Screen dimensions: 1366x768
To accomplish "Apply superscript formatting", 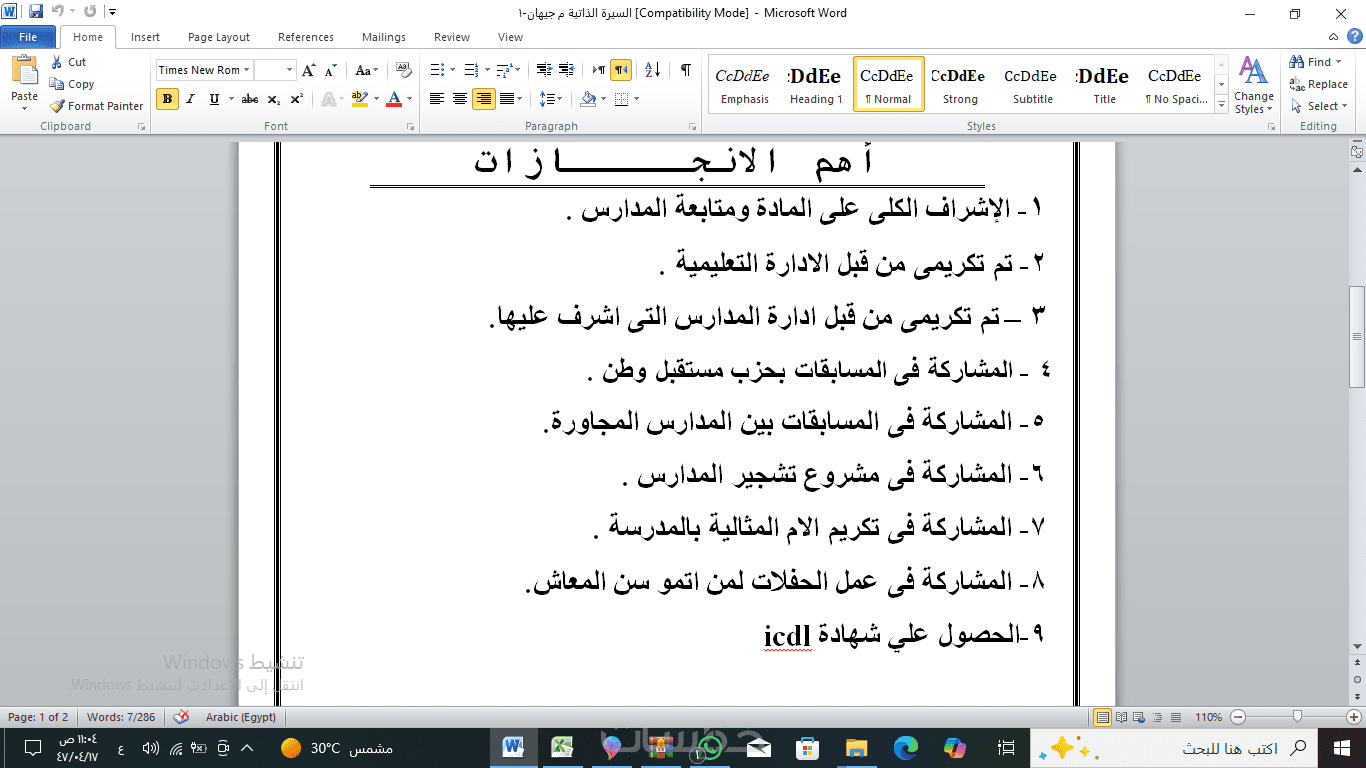I will [x=297, y=99].
